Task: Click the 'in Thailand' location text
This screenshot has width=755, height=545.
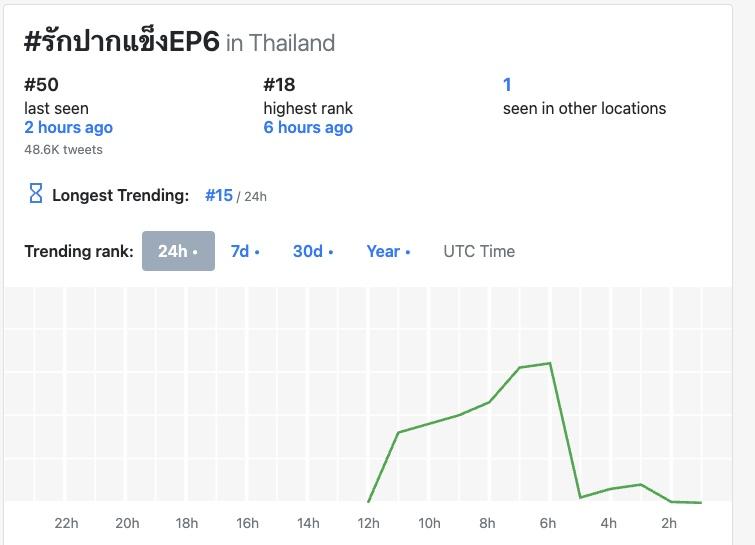Action: 280,43
